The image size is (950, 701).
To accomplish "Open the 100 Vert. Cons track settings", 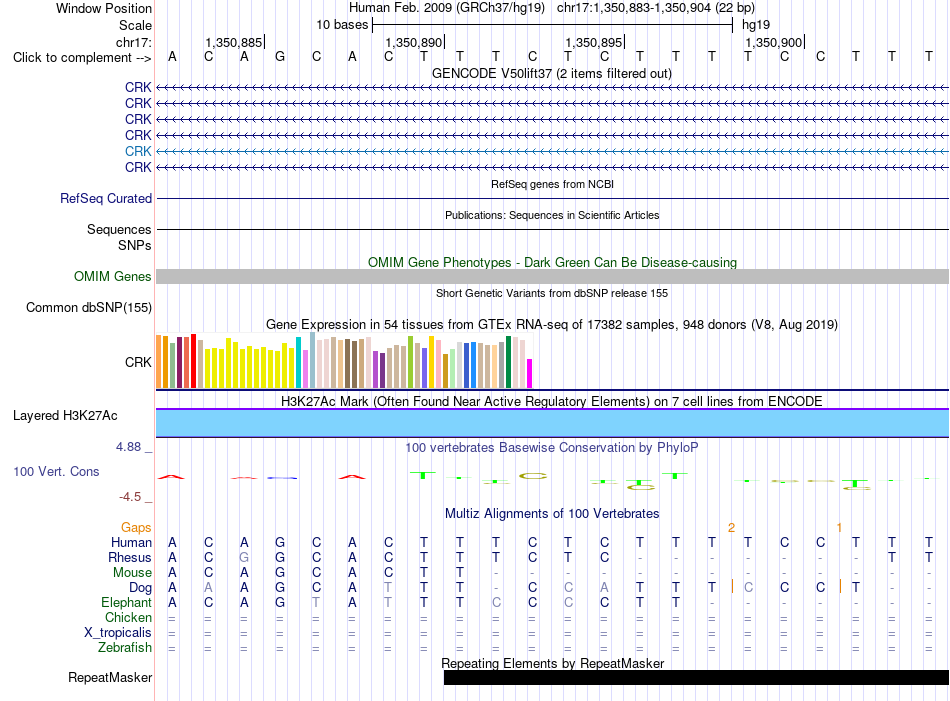I will [56, 471].
